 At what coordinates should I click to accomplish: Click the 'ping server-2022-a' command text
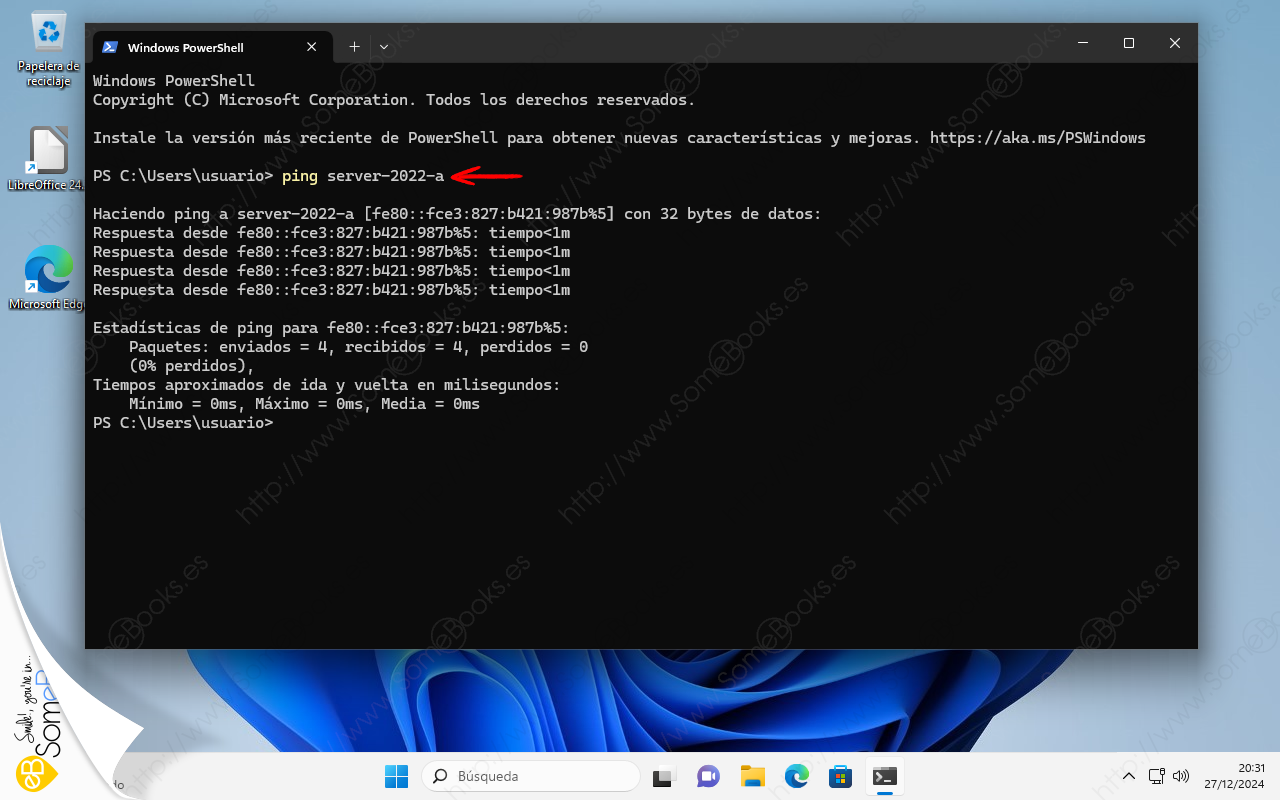[363, 176]
